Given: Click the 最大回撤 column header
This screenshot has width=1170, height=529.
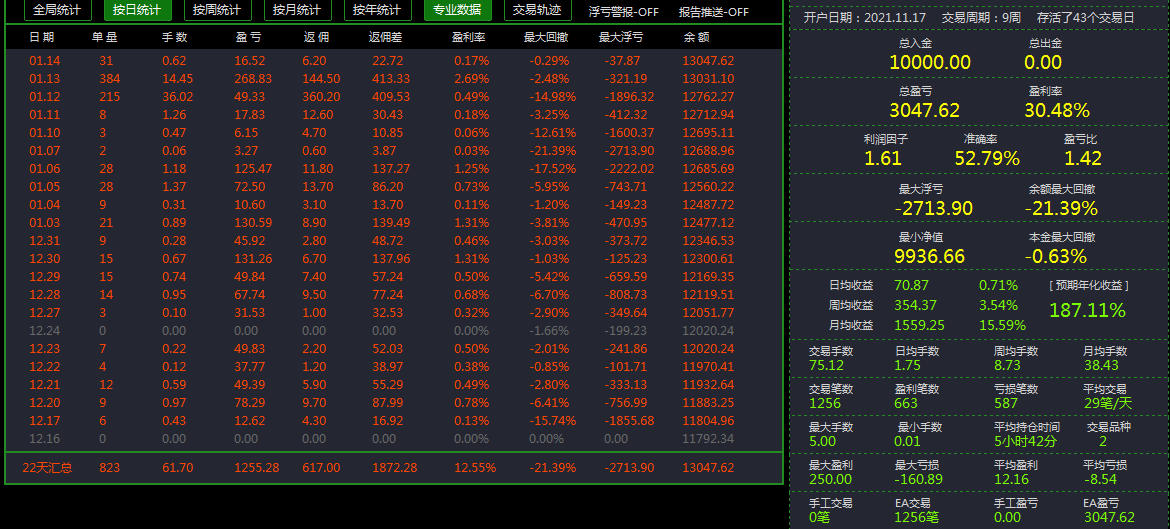Looking at the screenshot, I should pos(548,37).
